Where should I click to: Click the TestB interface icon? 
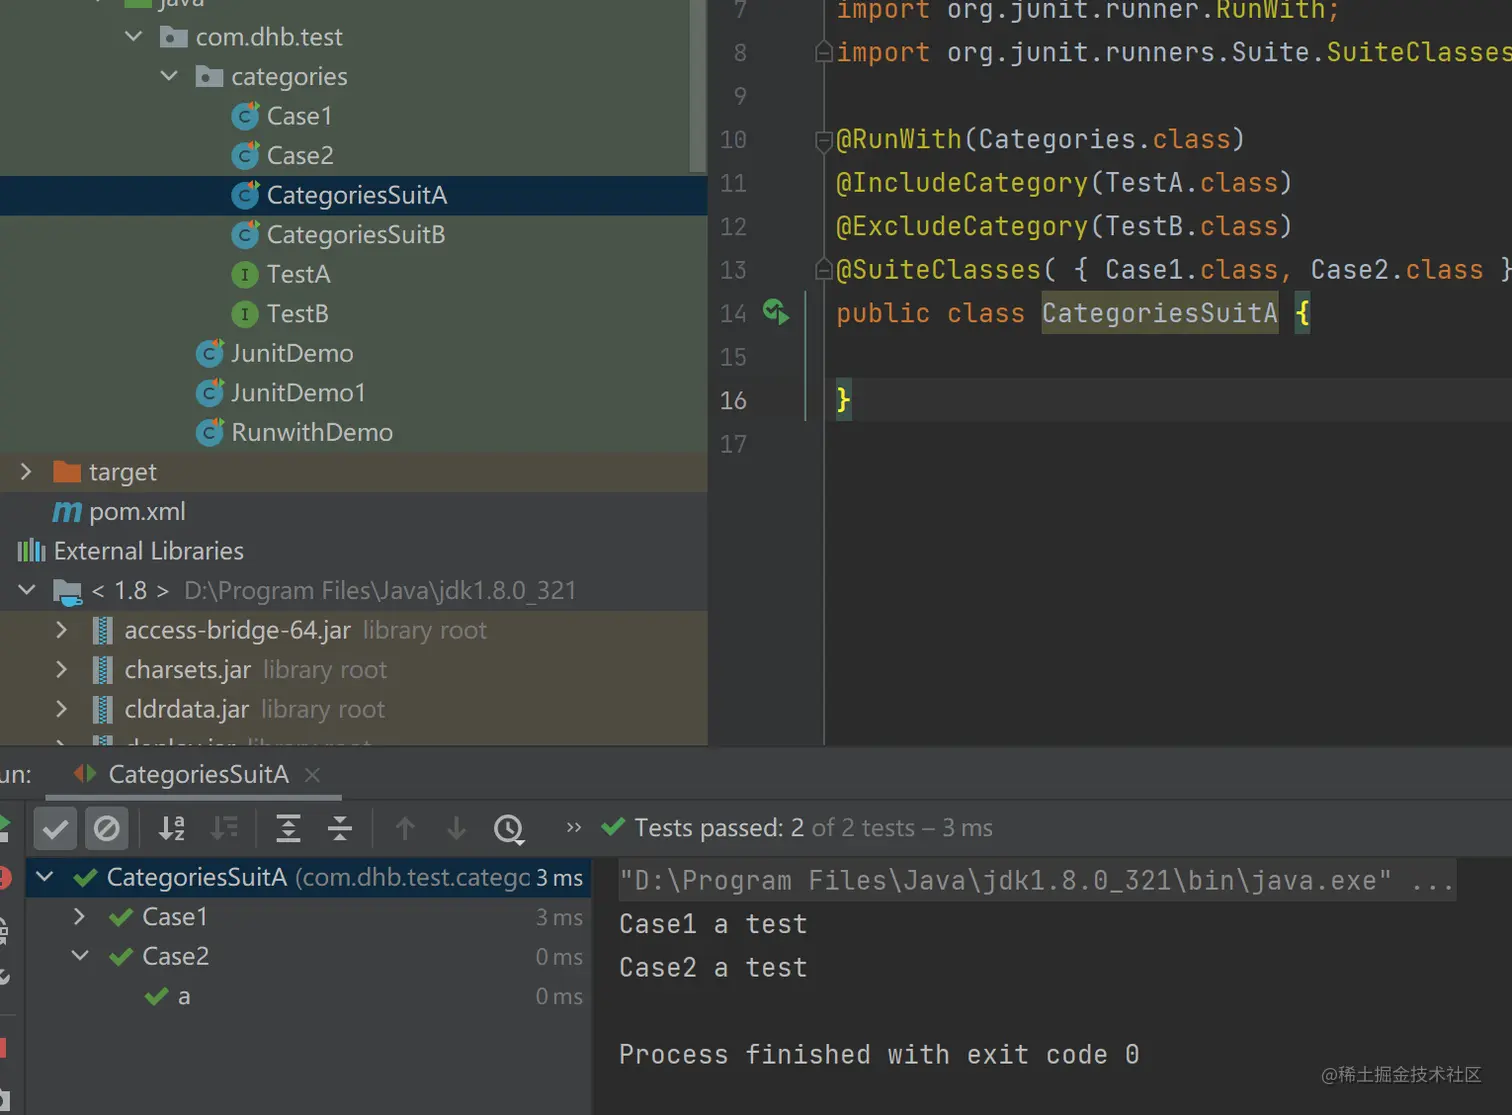[244, 314]
